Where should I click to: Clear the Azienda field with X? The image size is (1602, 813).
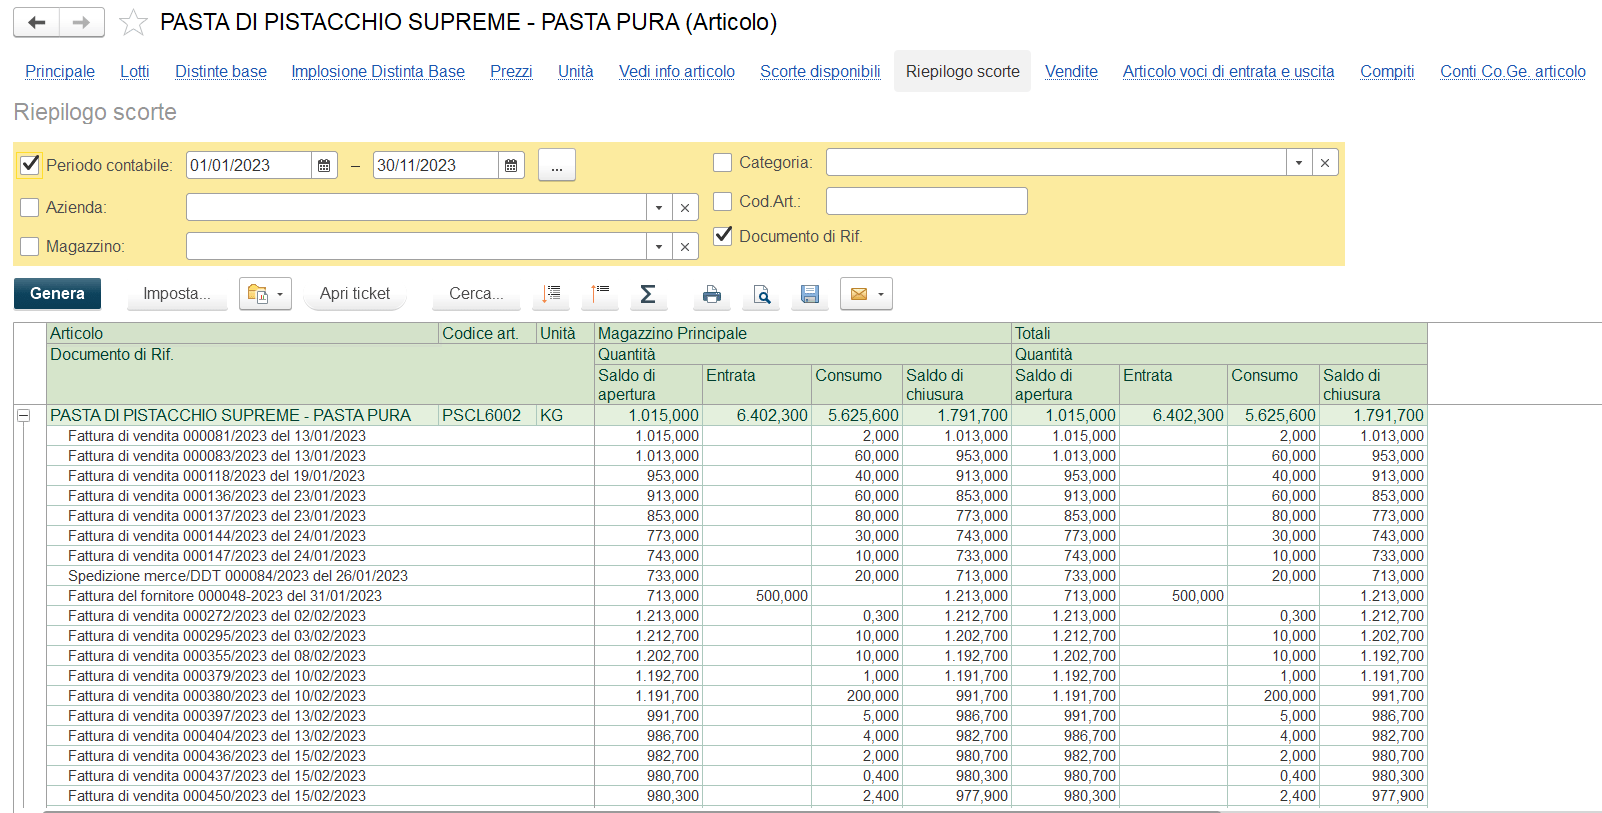click(x=685, y=207)
